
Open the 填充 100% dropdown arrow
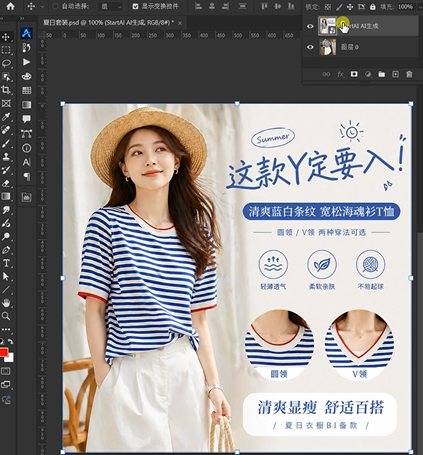[419, 7]
